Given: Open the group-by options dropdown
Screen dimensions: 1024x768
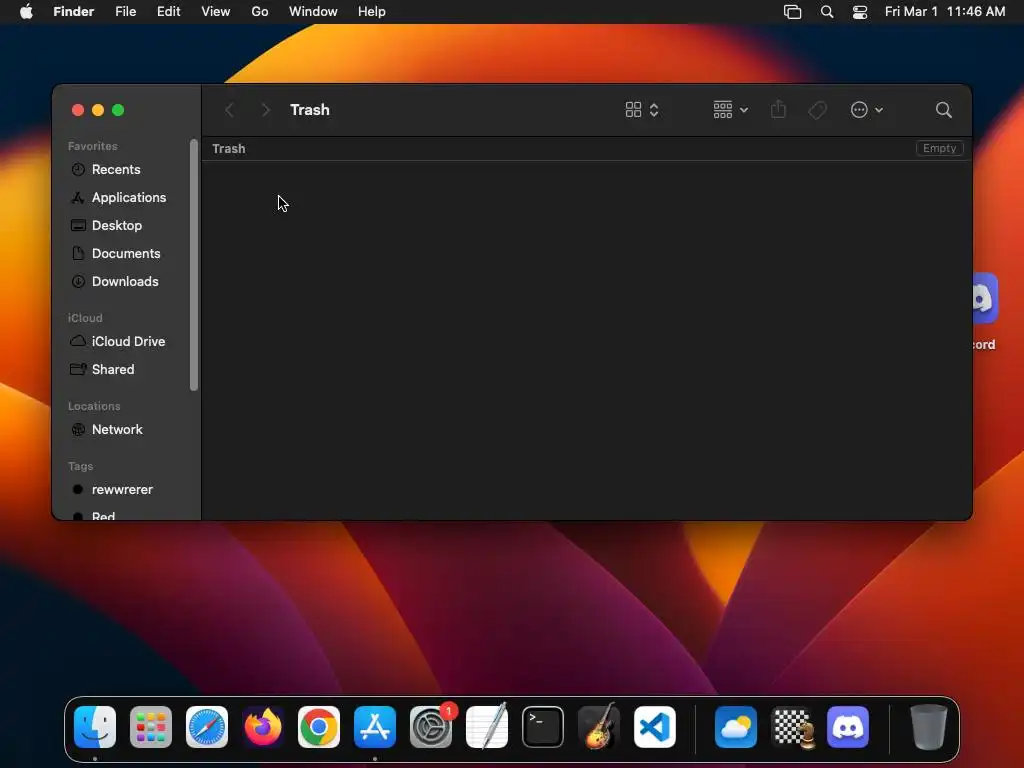Looking at the screenshot, I should pos(730,110).
